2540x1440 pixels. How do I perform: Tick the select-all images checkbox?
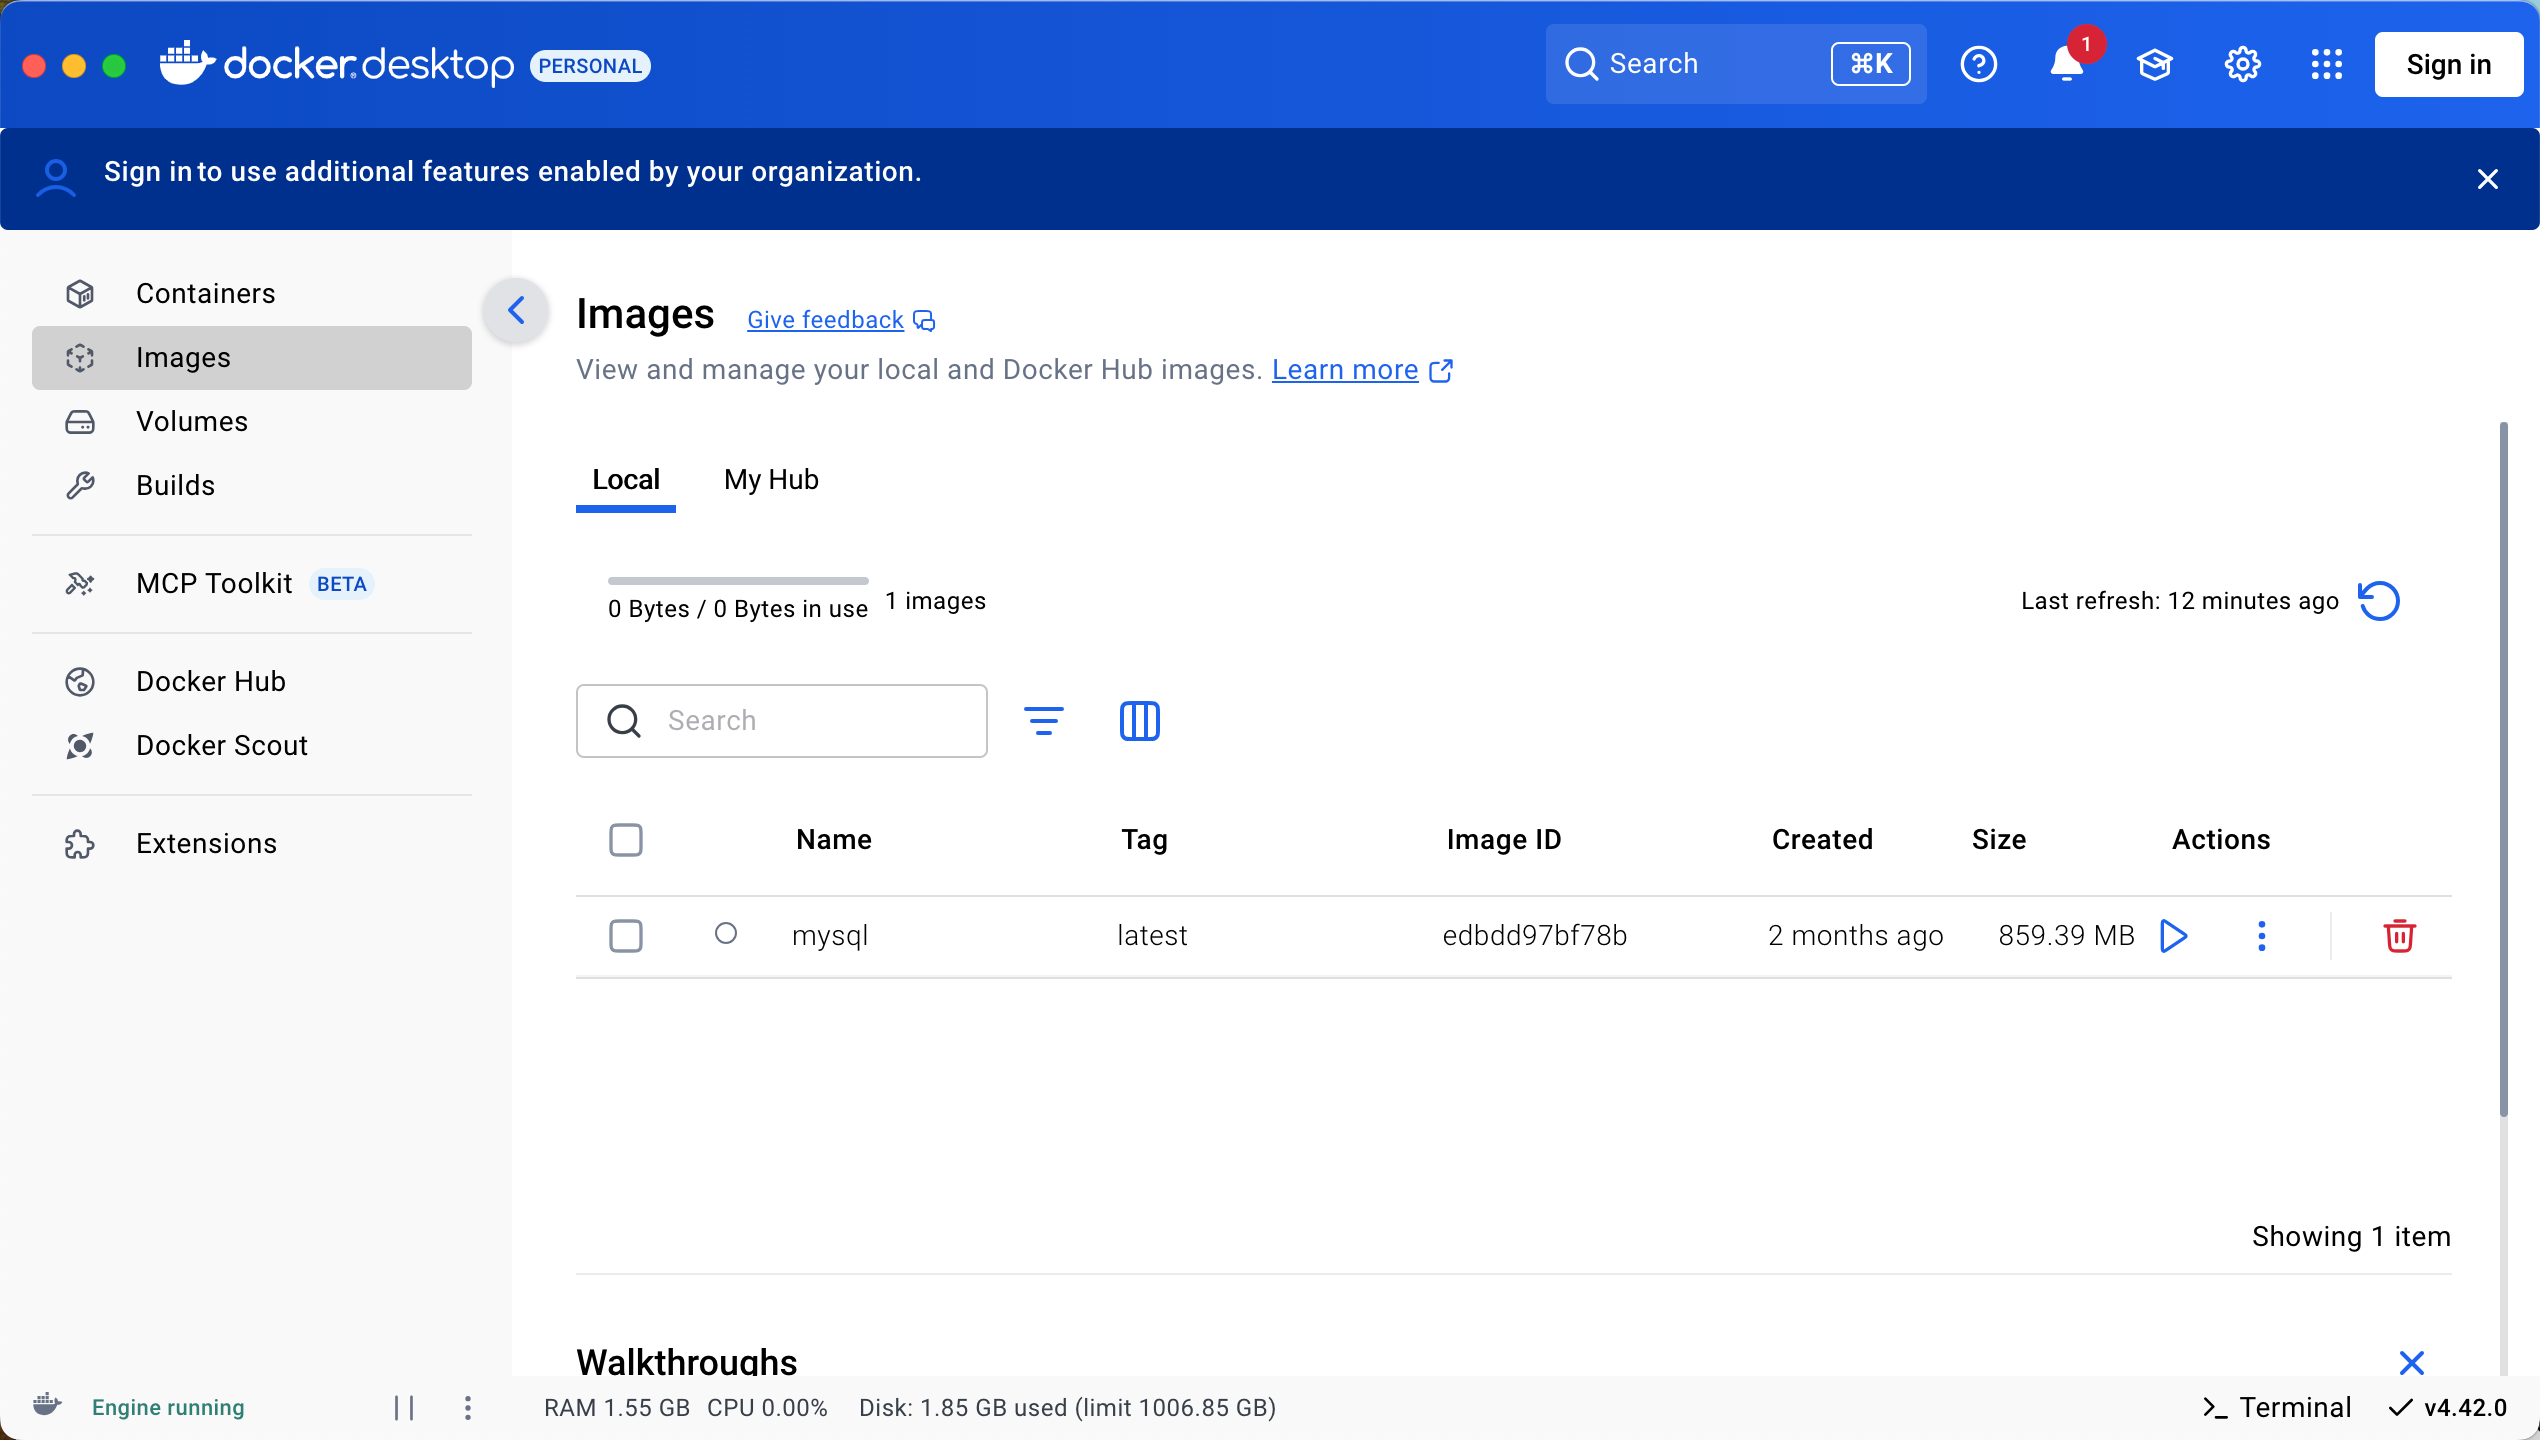[626, 840]
